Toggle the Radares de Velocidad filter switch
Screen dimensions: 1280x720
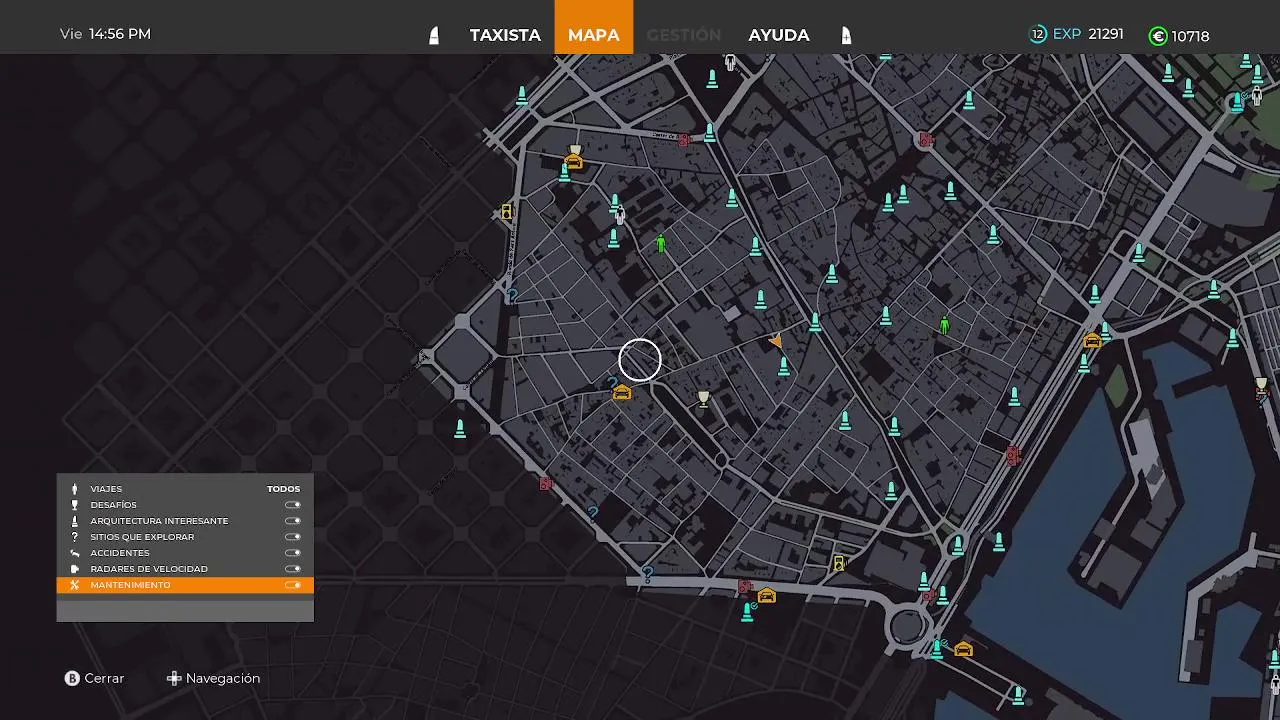293,569
